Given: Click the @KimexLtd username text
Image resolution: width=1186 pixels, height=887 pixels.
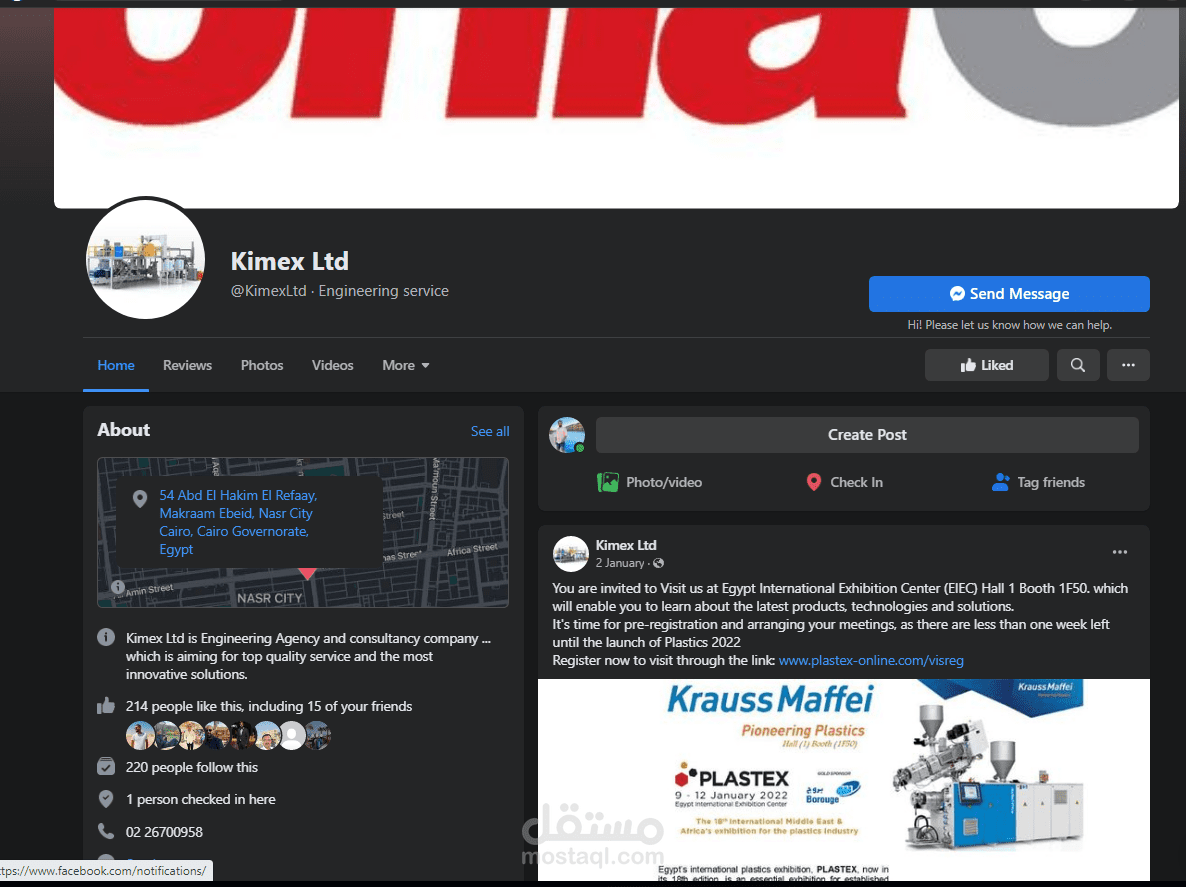Looking at the screenshot, I should (x=269, y=291).
